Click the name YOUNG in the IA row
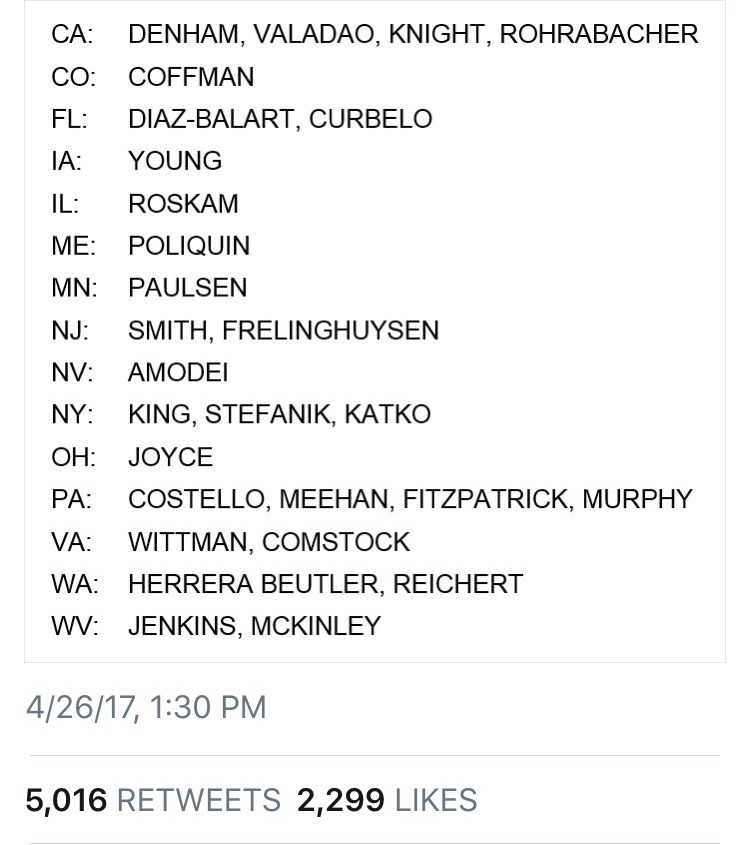The width and height of the screenshot is (750, 845). [x=175, y=161]
